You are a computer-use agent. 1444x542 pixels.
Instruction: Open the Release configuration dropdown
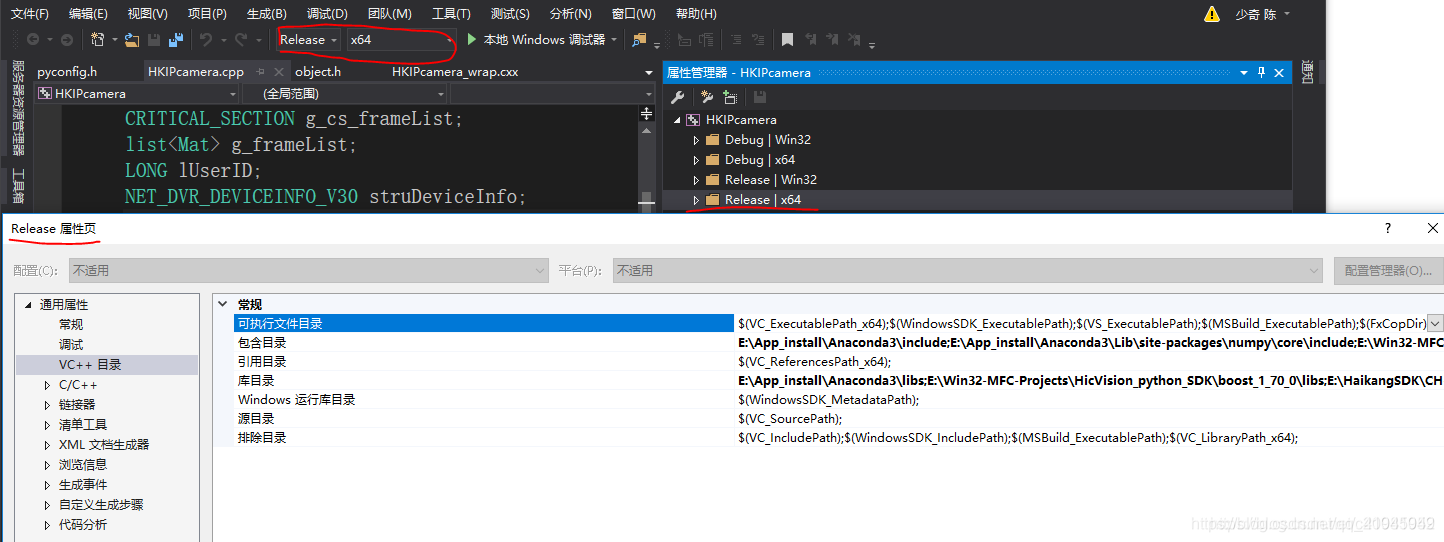[x=310, y=40]
